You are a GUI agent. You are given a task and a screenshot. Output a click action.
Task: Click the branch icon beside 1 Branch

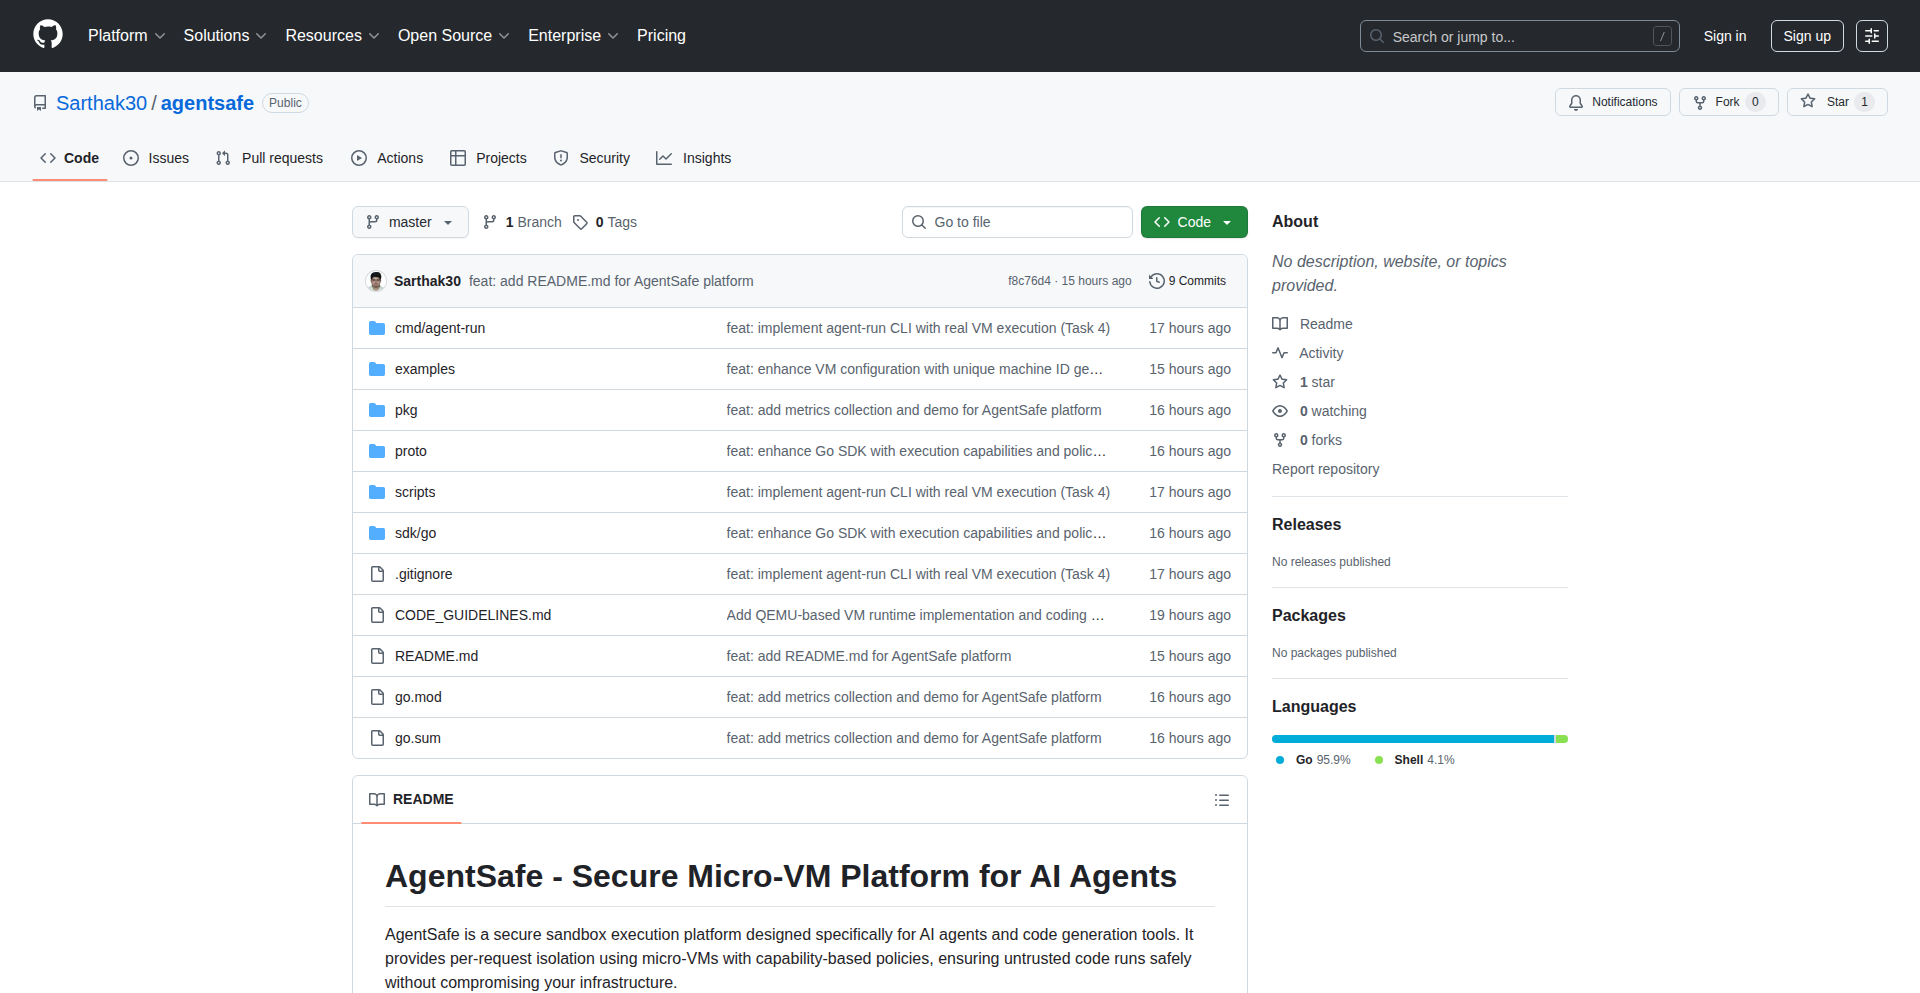click(x=490, y=222)
